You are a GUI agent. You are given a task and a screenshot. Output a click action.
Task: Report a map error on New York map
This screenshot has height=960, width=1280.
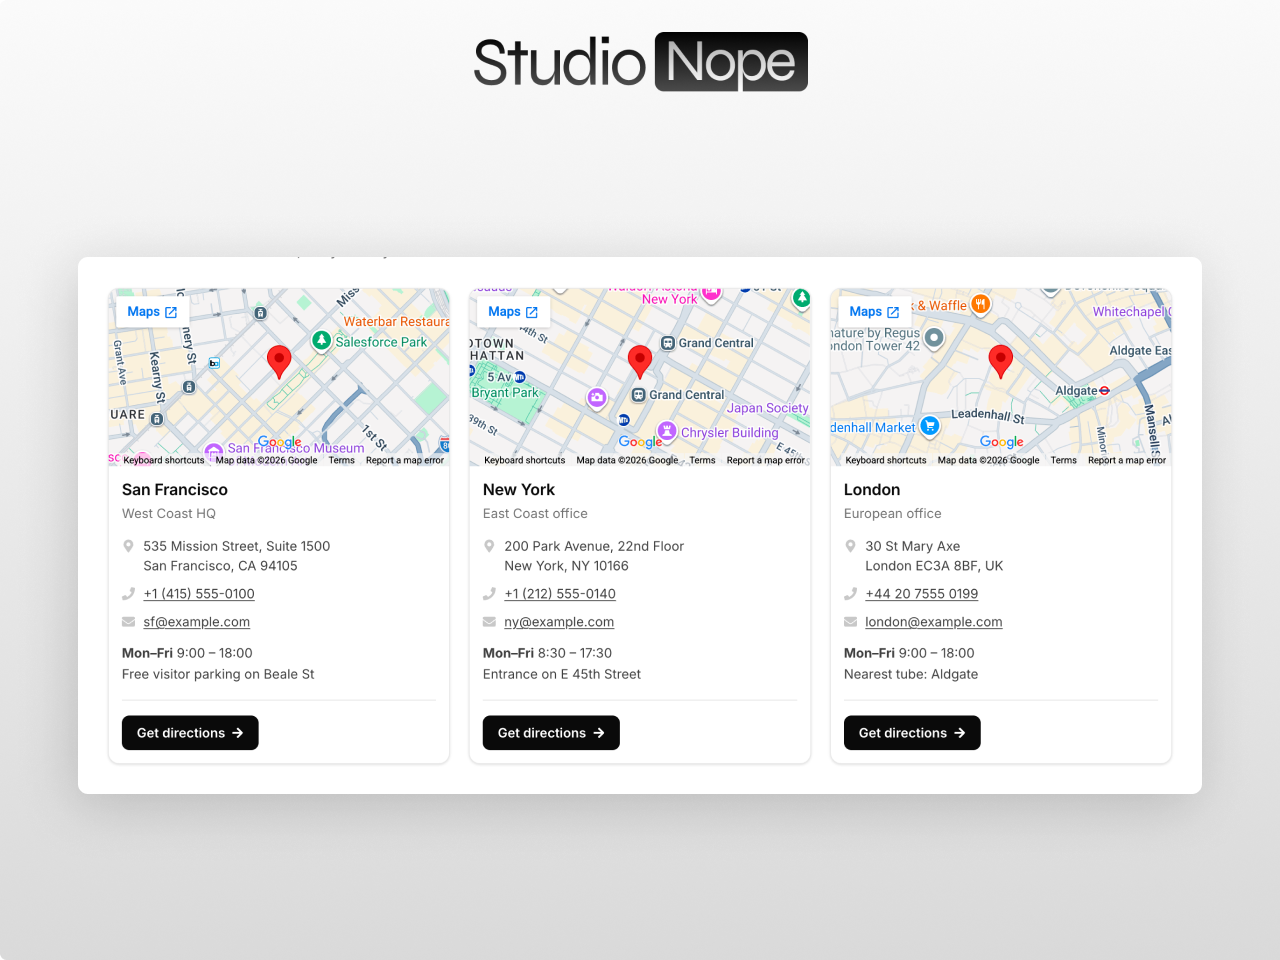click(x=766, y=461)
